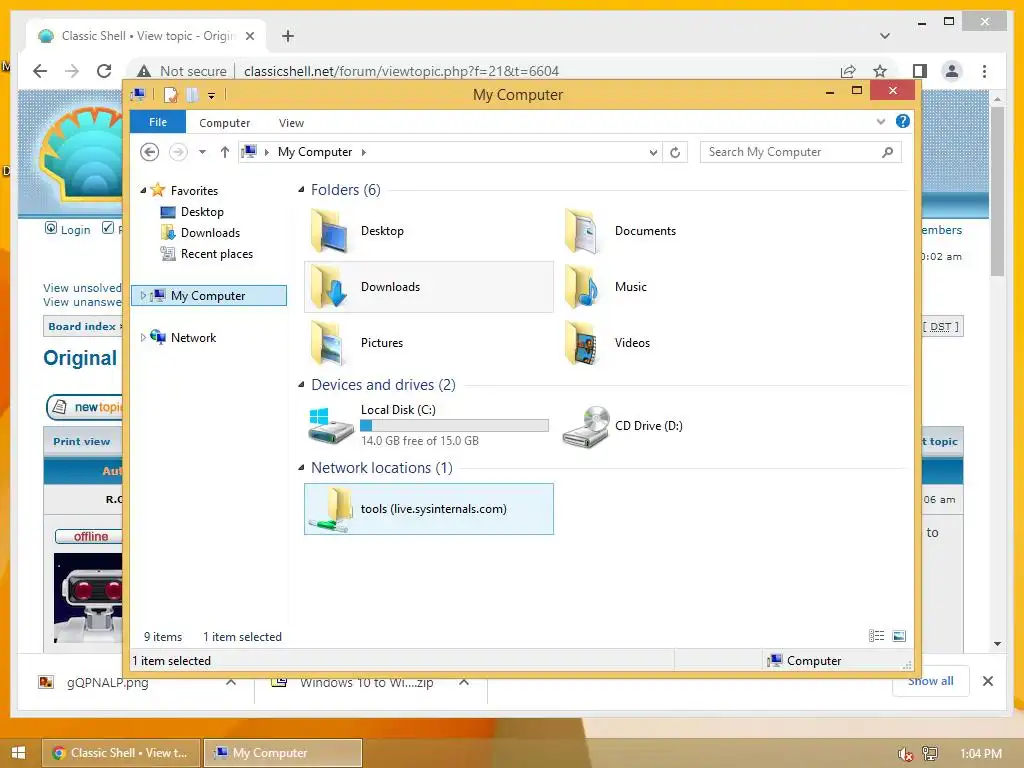Reload the Classic Shell forum page
Image resolution: width=1024 pixels, height=768 pixels.
104,71
